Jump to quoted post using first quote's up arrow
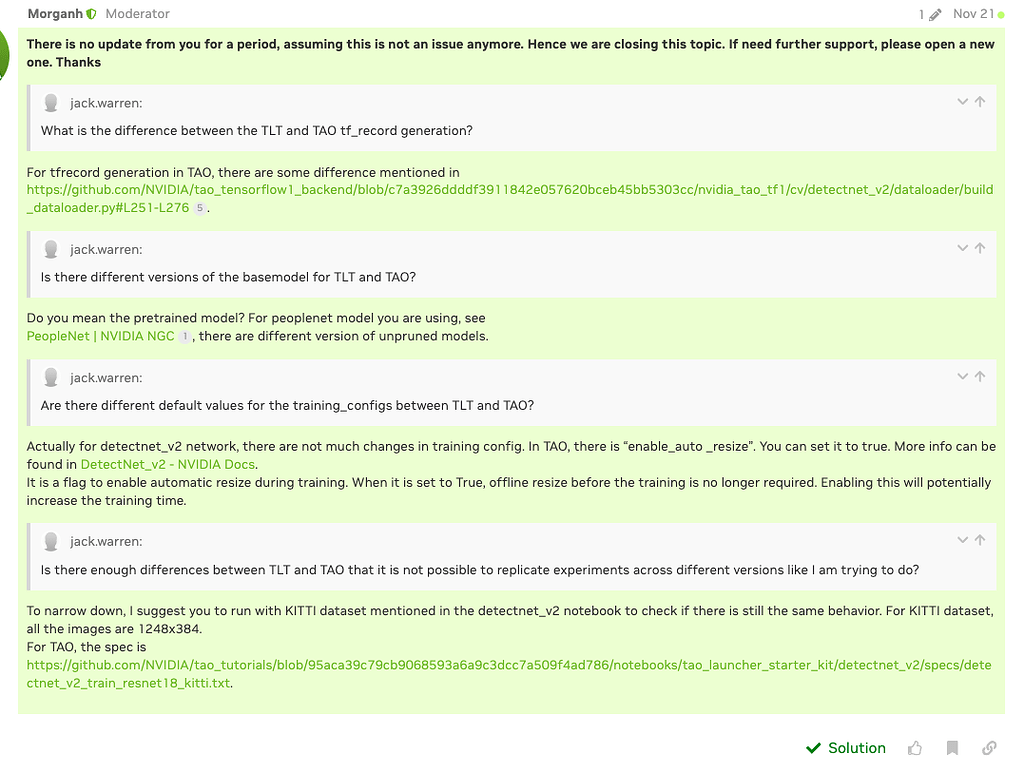The width and height of the screenshot is (1024, 772). point(980,101)
